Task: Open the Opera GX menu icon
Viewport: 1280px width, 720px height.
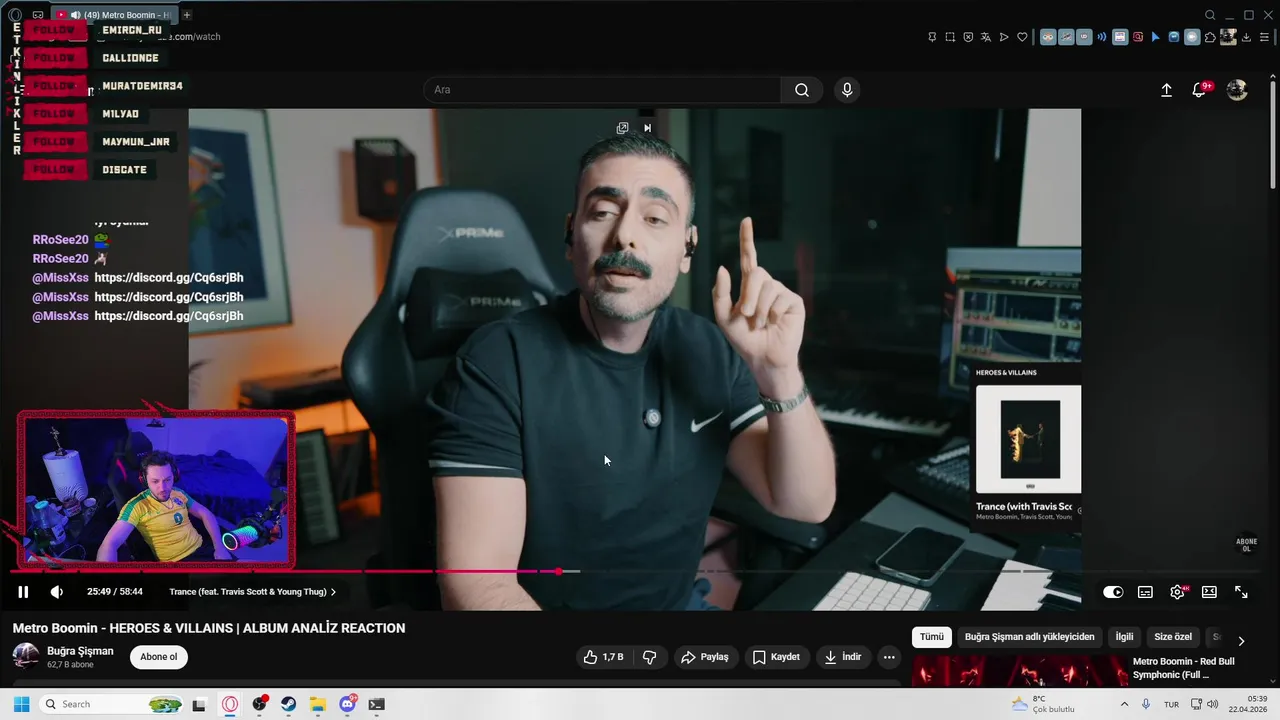Action: point(15,15)
